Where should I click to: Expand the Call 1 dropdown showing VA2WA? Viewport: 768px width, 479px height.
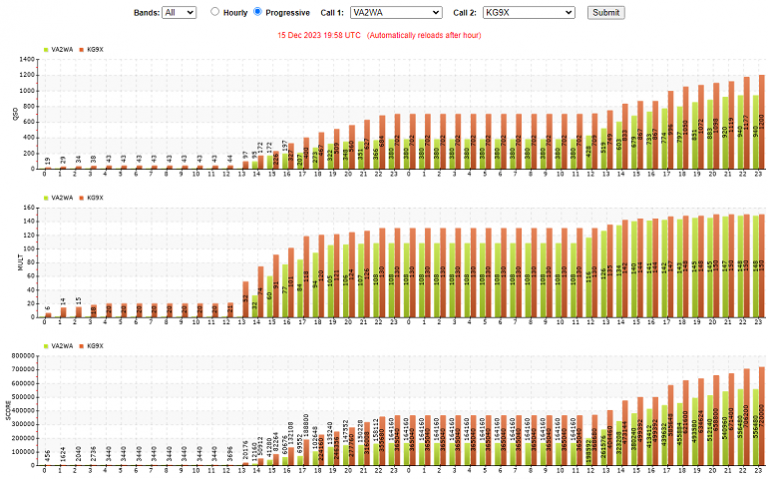pos(395,12)
